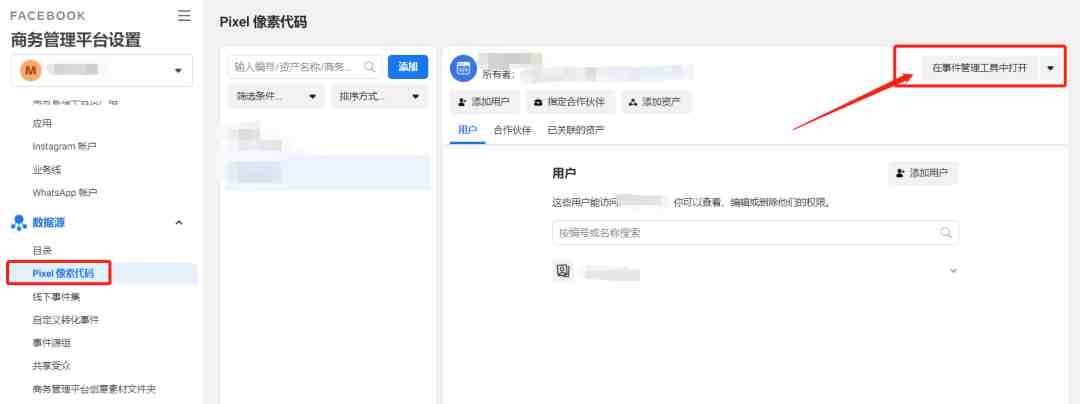Screen dimensions: 1080x404
Task: Open 线下事件集 in the sidebar
Action: click(56, 297)
